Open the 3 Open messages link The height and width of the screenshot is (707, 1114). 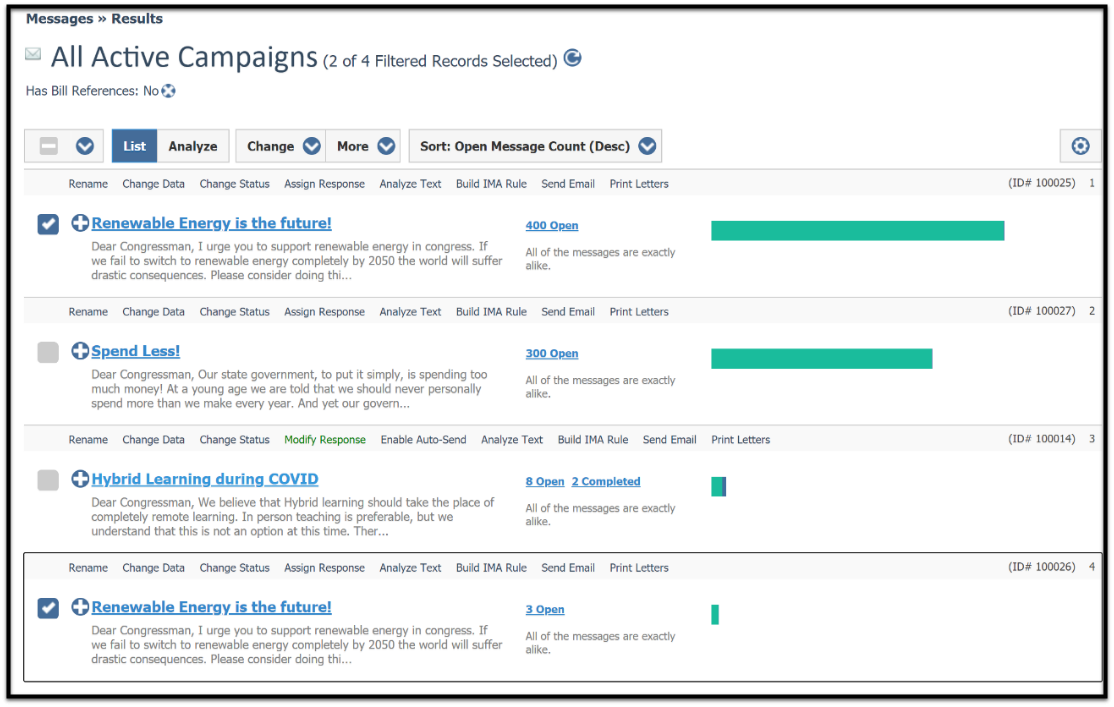click(545, 609)
